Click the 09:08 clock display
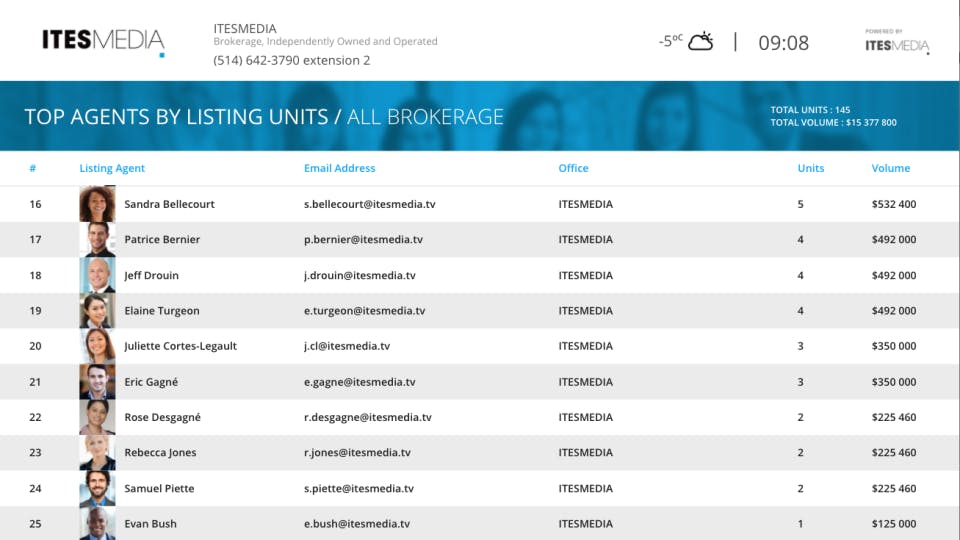Screen dimensions: 960x540 (x=783, y=42)
